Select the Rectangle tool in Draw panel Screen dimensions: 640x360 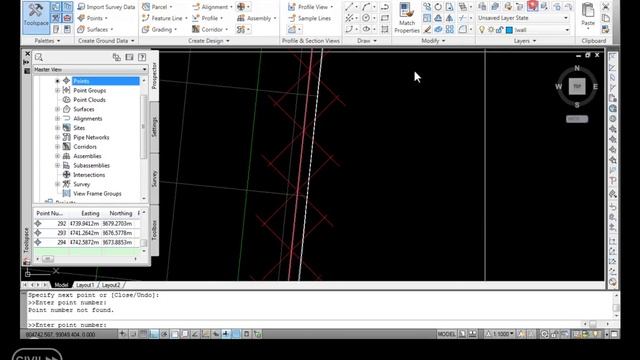pos(384,18)
